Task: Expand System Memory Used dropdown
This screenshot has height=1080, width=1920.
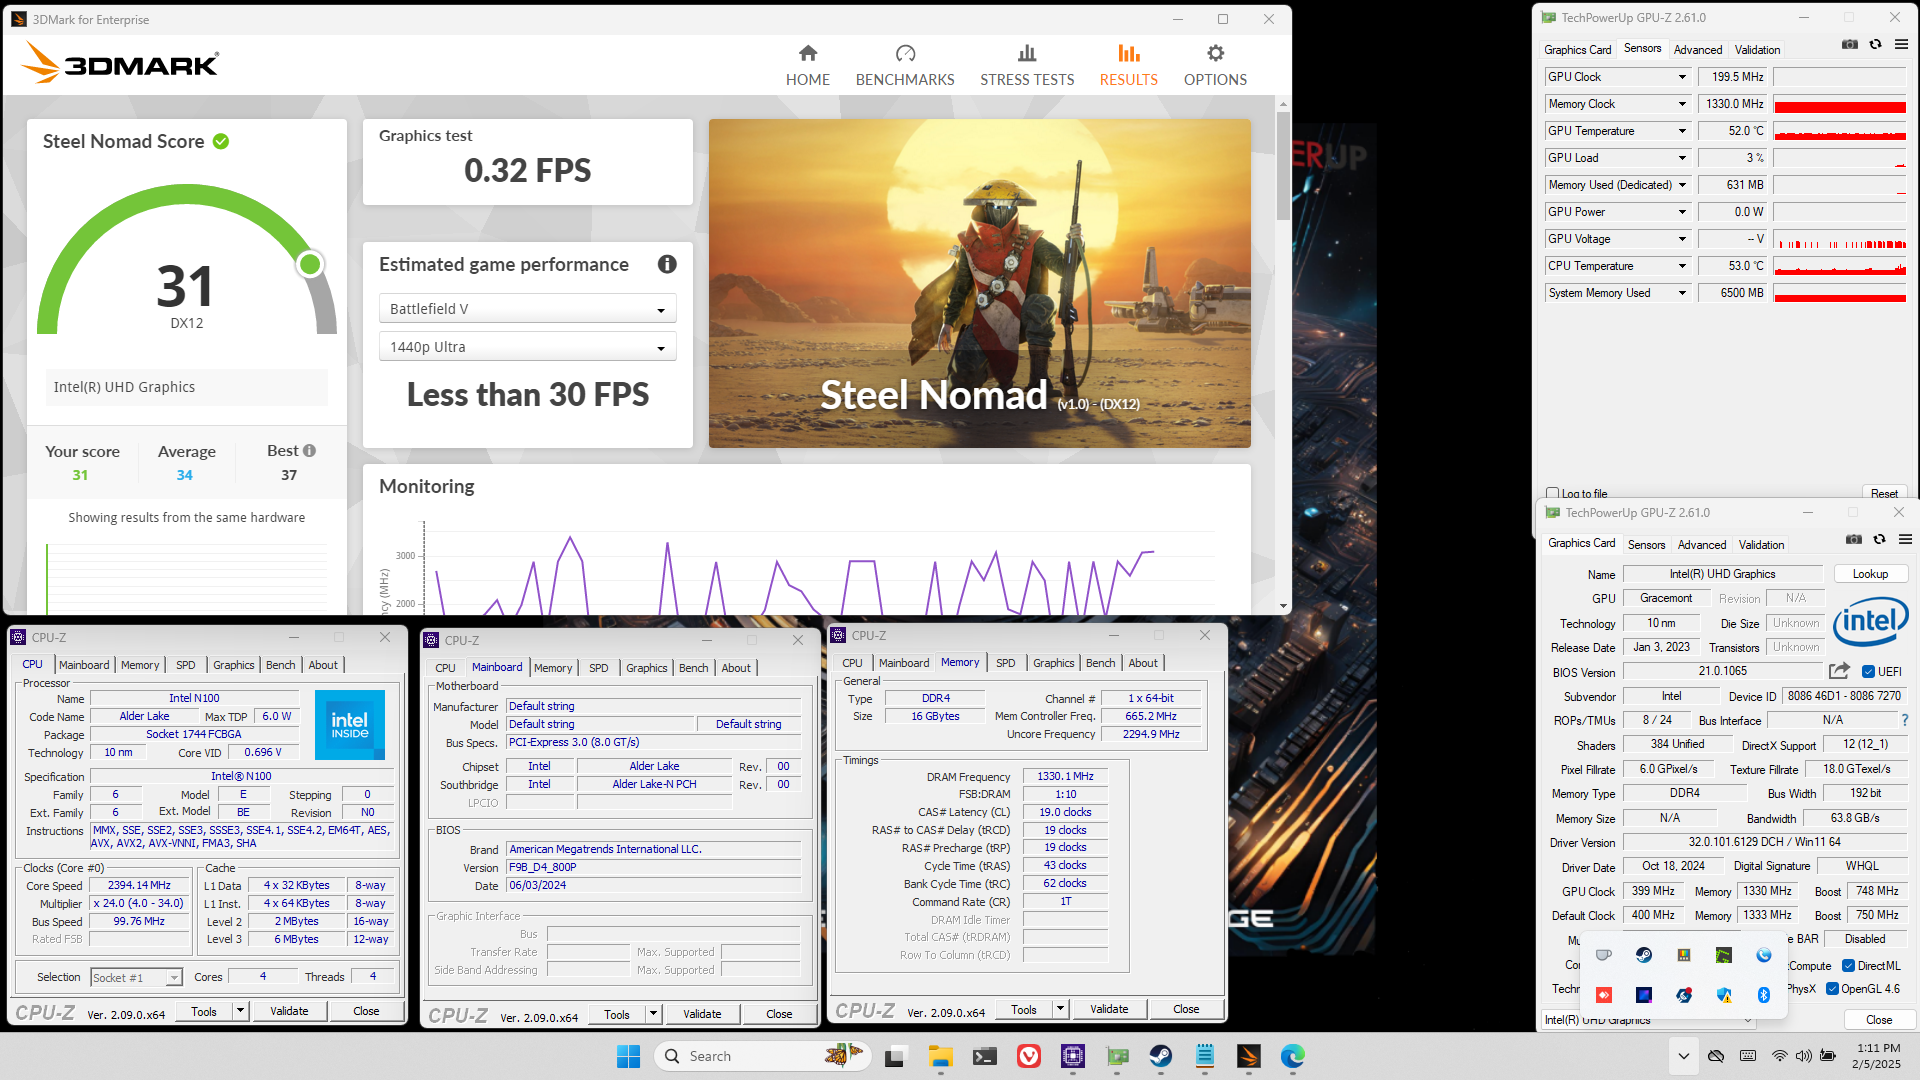Action: 1682,293
